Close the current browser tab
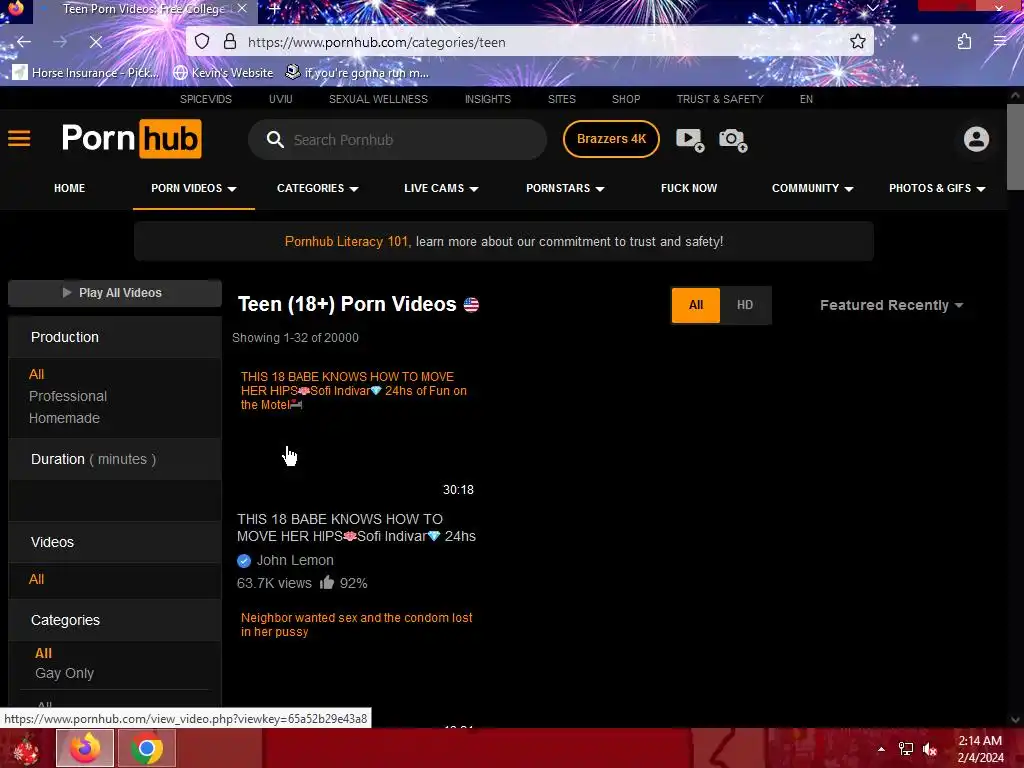 tap(242, 9)
